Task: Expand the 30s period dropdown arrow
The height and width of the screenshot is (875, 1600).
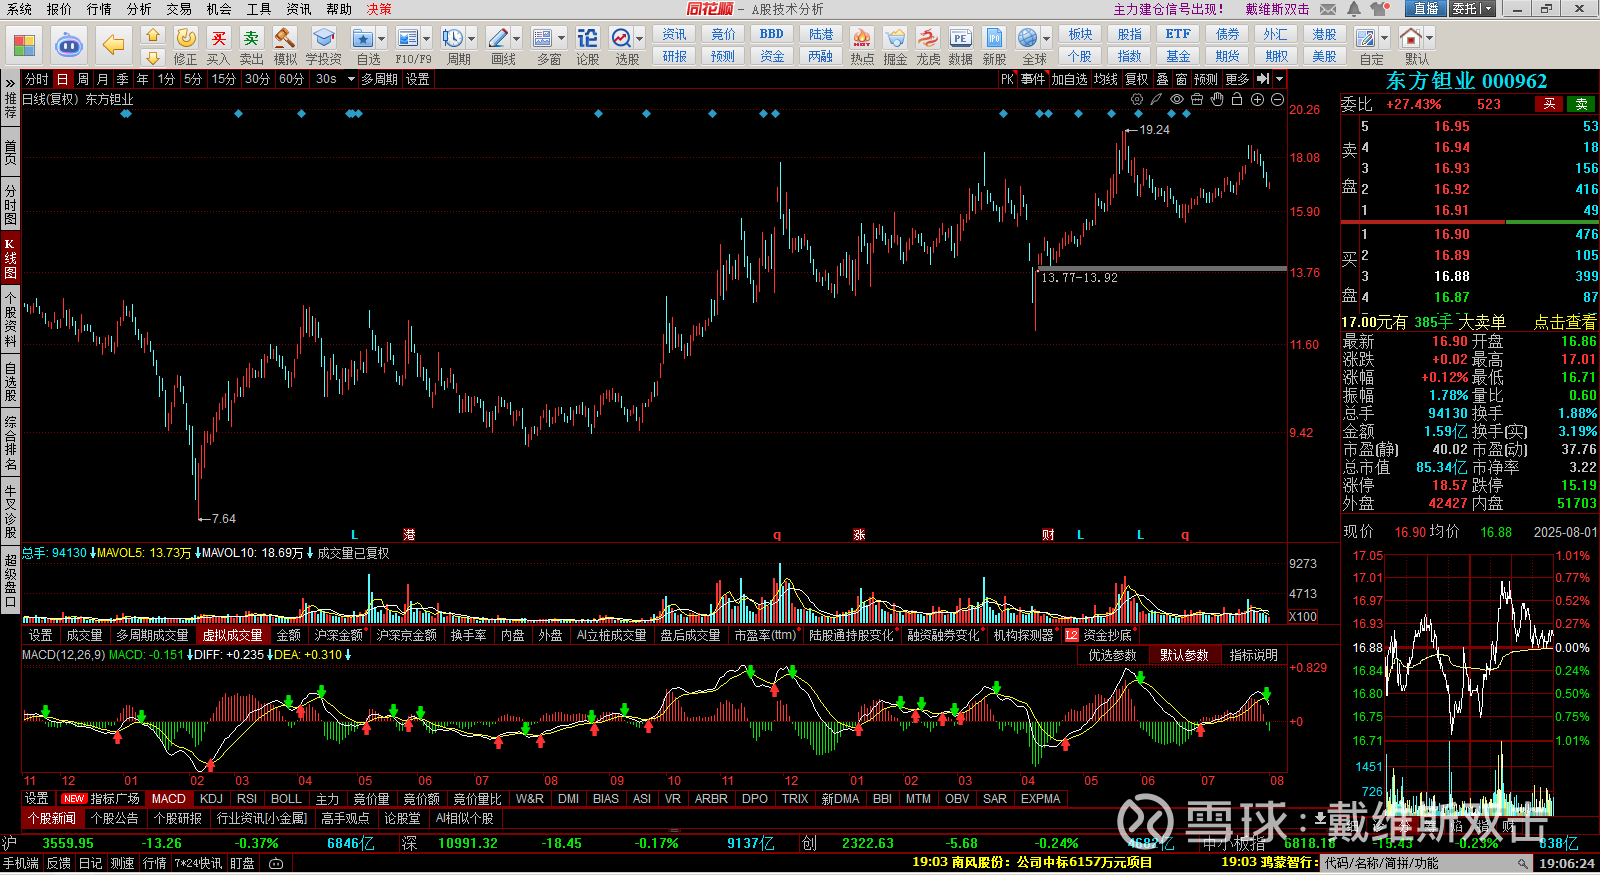Action: (351, 79)
